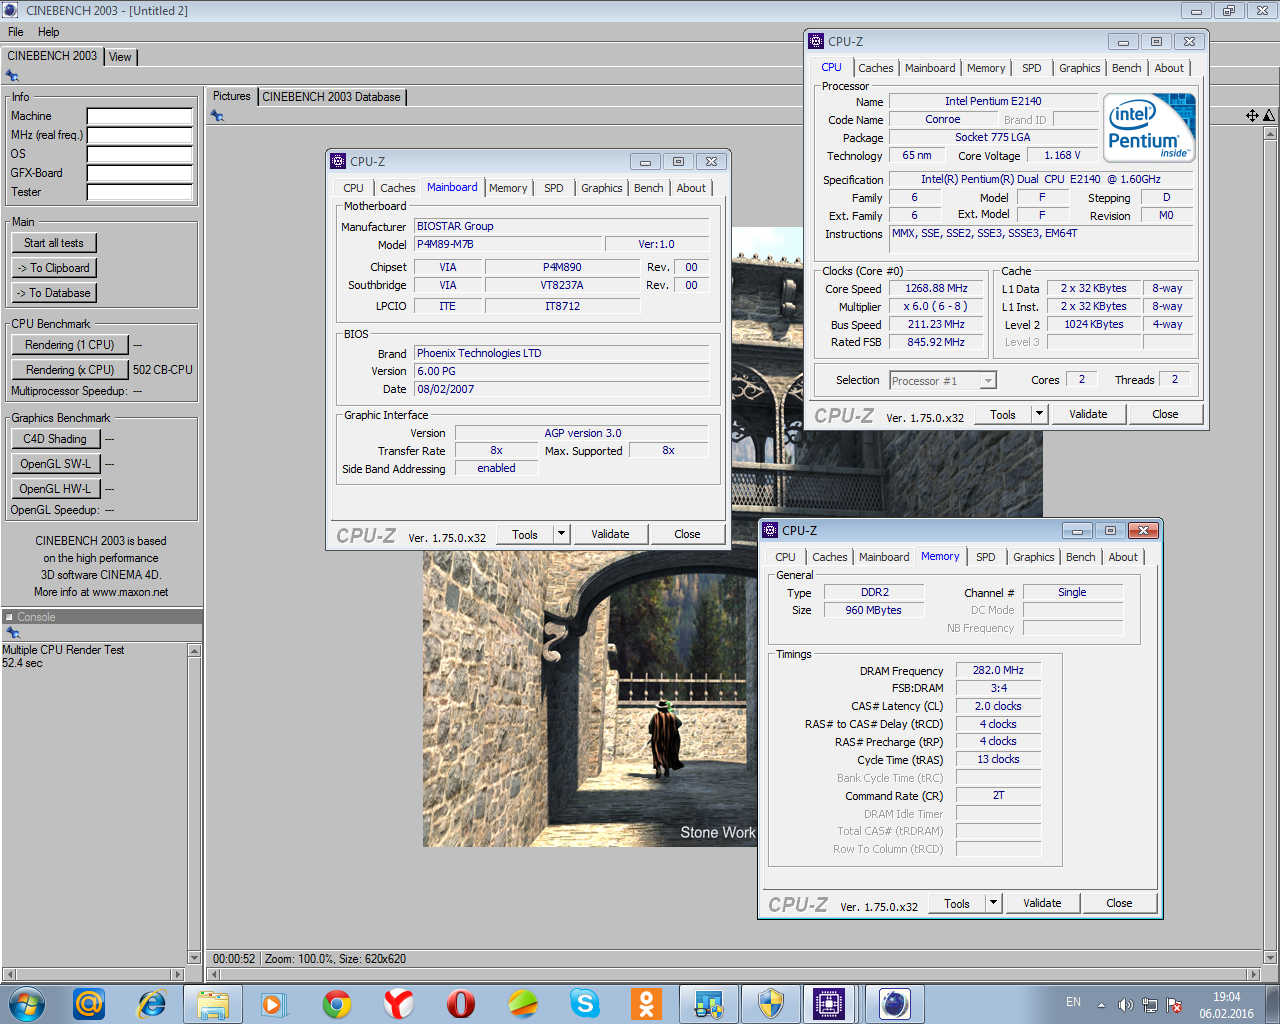Image resolution: width=1280 pixels, height=1024 pixels.
Task: Click picture viewer vertical scrollbar down arrow
Action: click(1271, 958)
